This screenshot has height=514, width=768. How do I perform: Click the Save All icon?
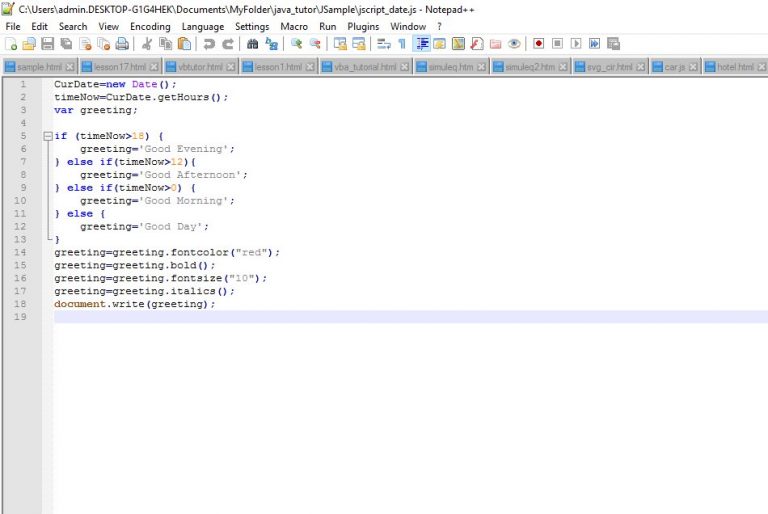click(x=66, y=44)
